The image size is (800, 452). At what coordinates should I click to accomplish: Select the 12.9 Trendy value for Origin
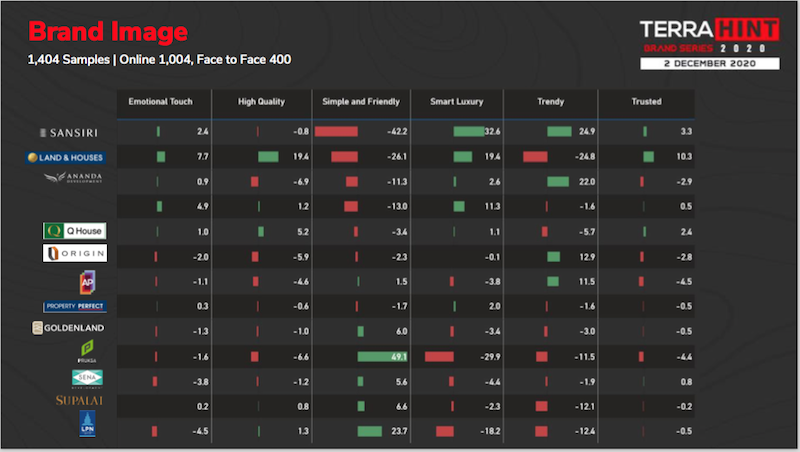click(x=587, y=257)
